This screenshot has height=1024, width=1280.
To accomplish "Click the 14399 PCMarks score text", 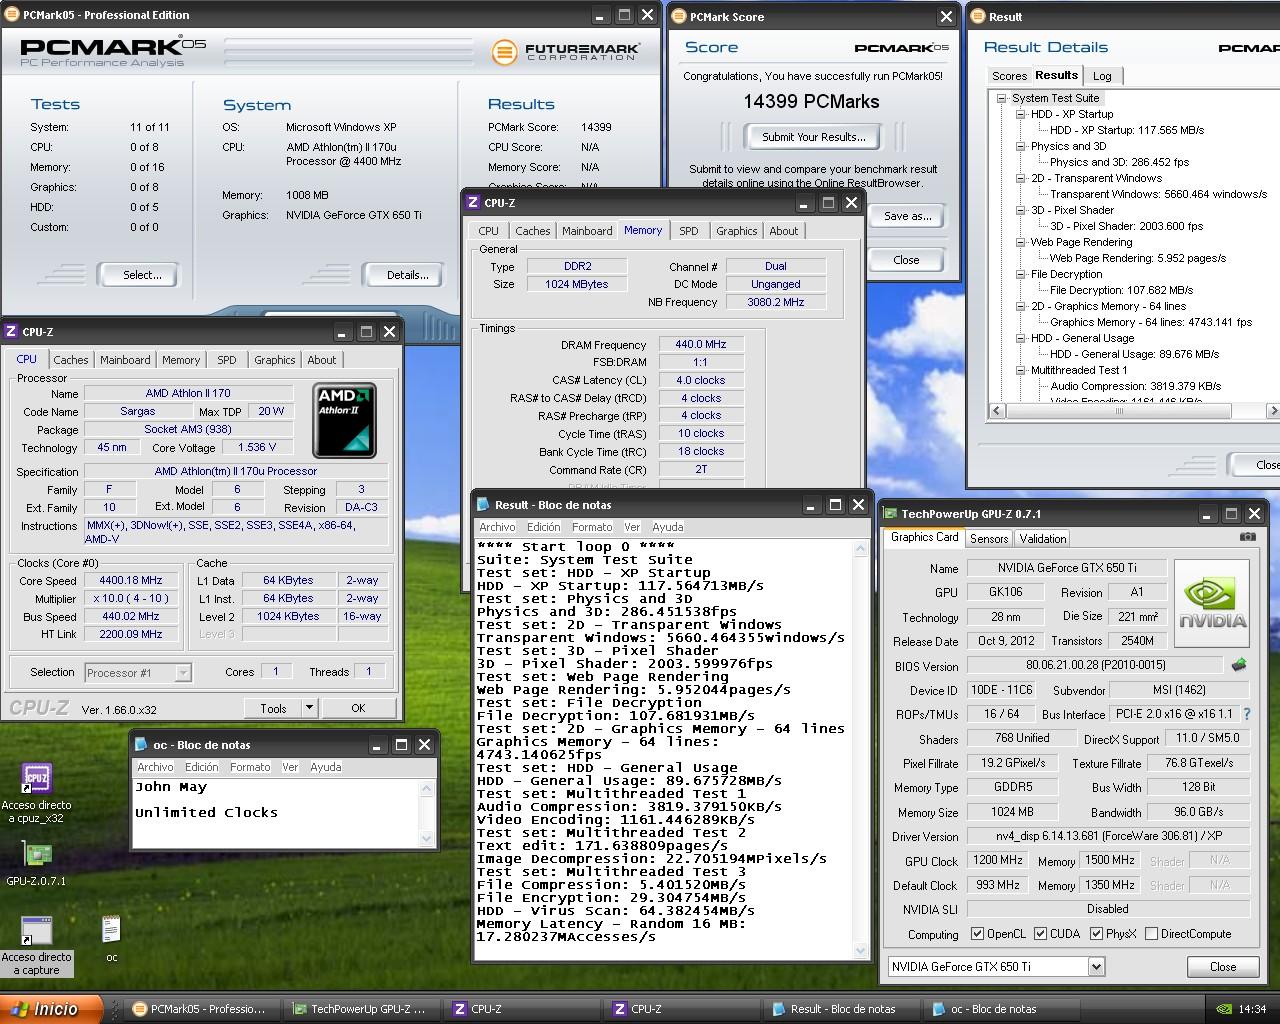I will pos(811,102).
